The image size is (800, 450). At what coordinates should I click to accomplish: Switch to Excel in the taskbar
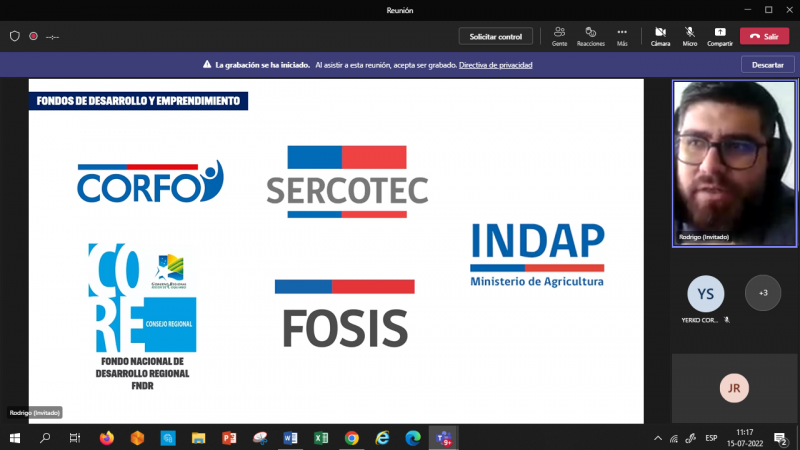click(321, 438)
